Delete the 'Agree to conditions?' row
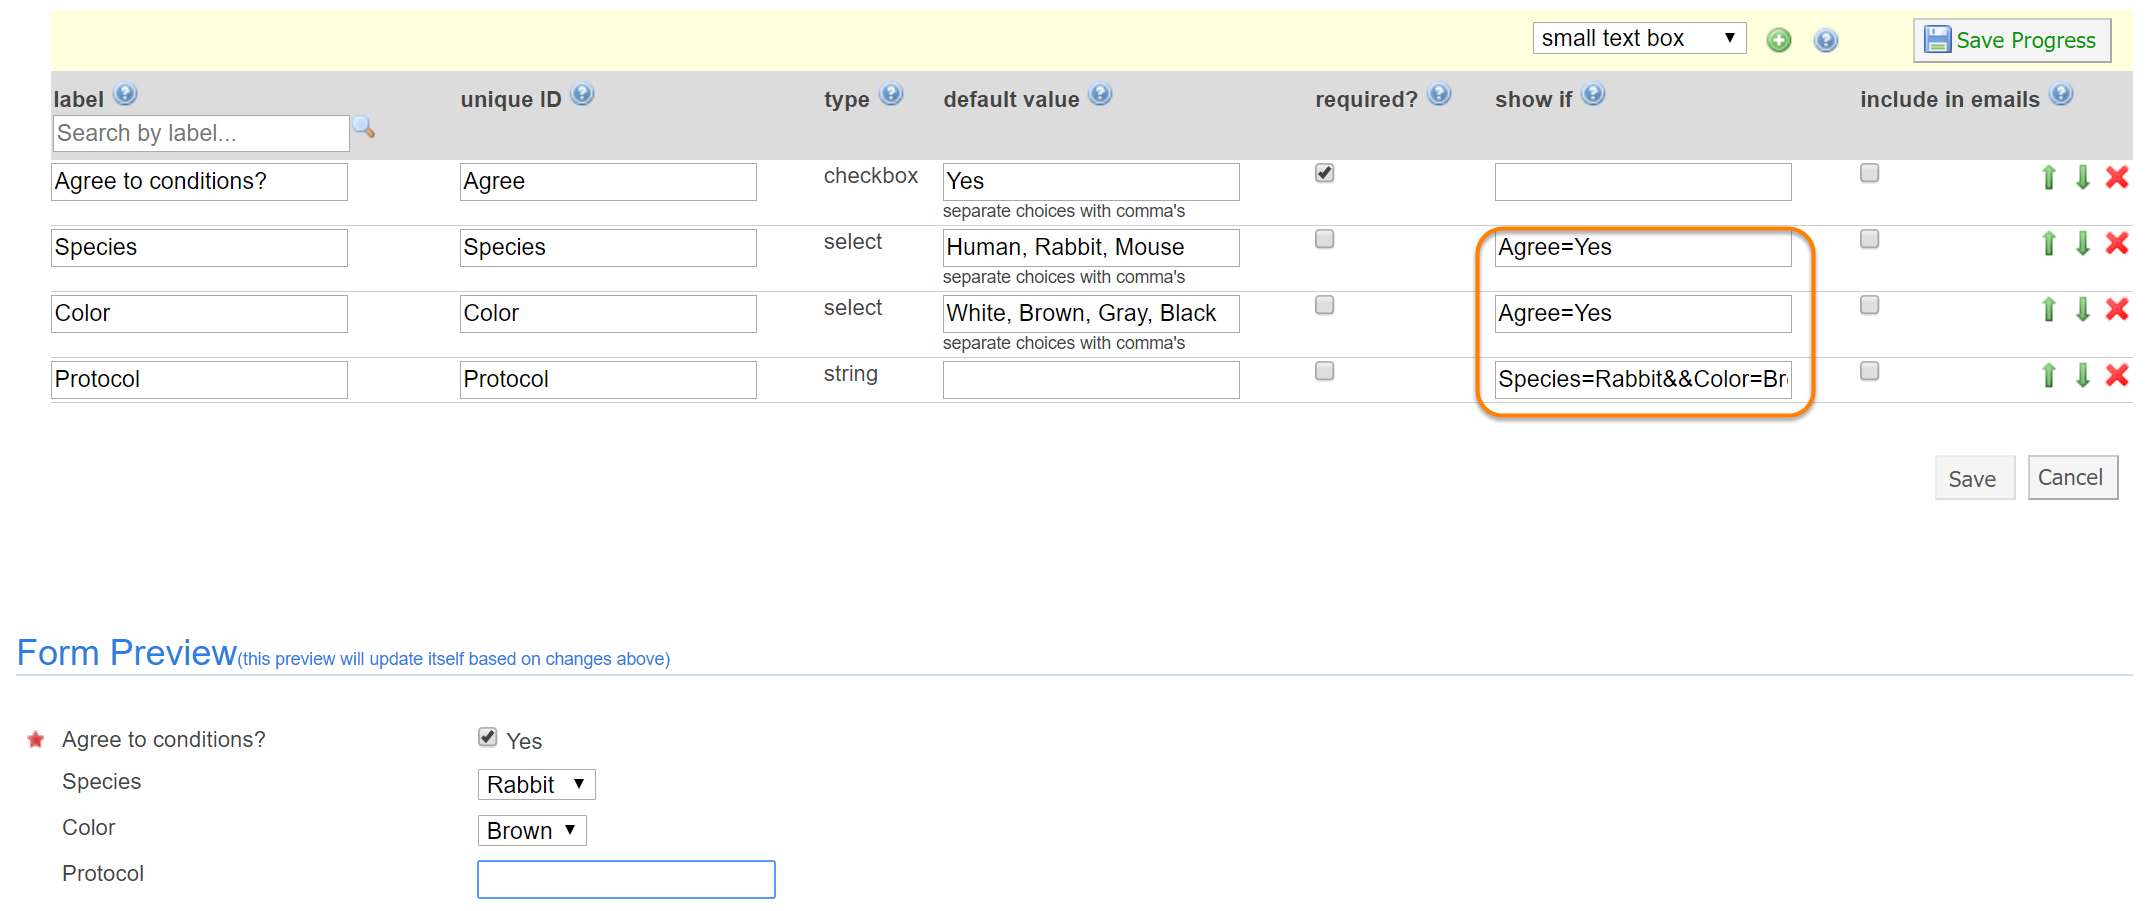The height and width of the screenshot is (911, 2147). click(2116, 177)
